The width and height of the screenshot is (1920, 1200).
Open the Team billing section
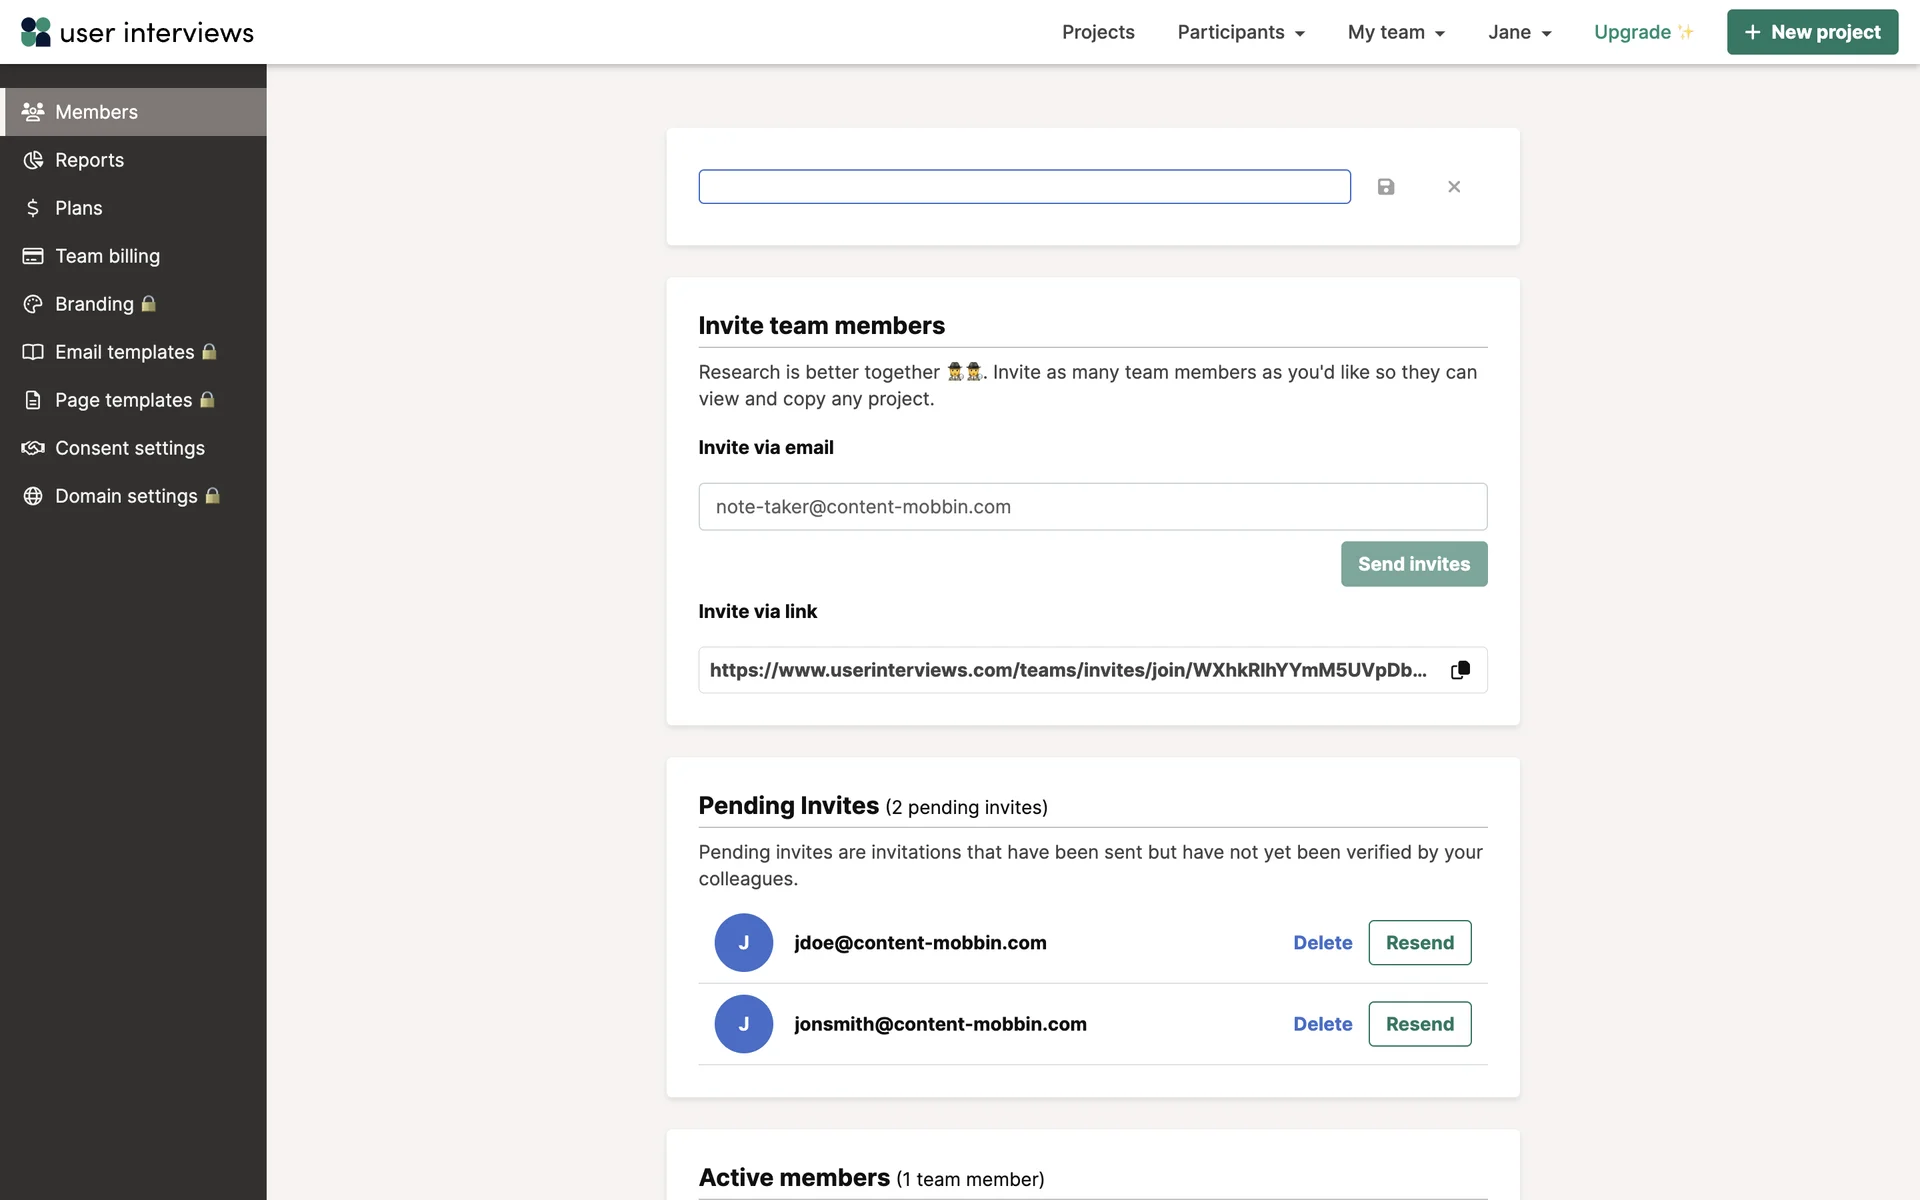107,256
